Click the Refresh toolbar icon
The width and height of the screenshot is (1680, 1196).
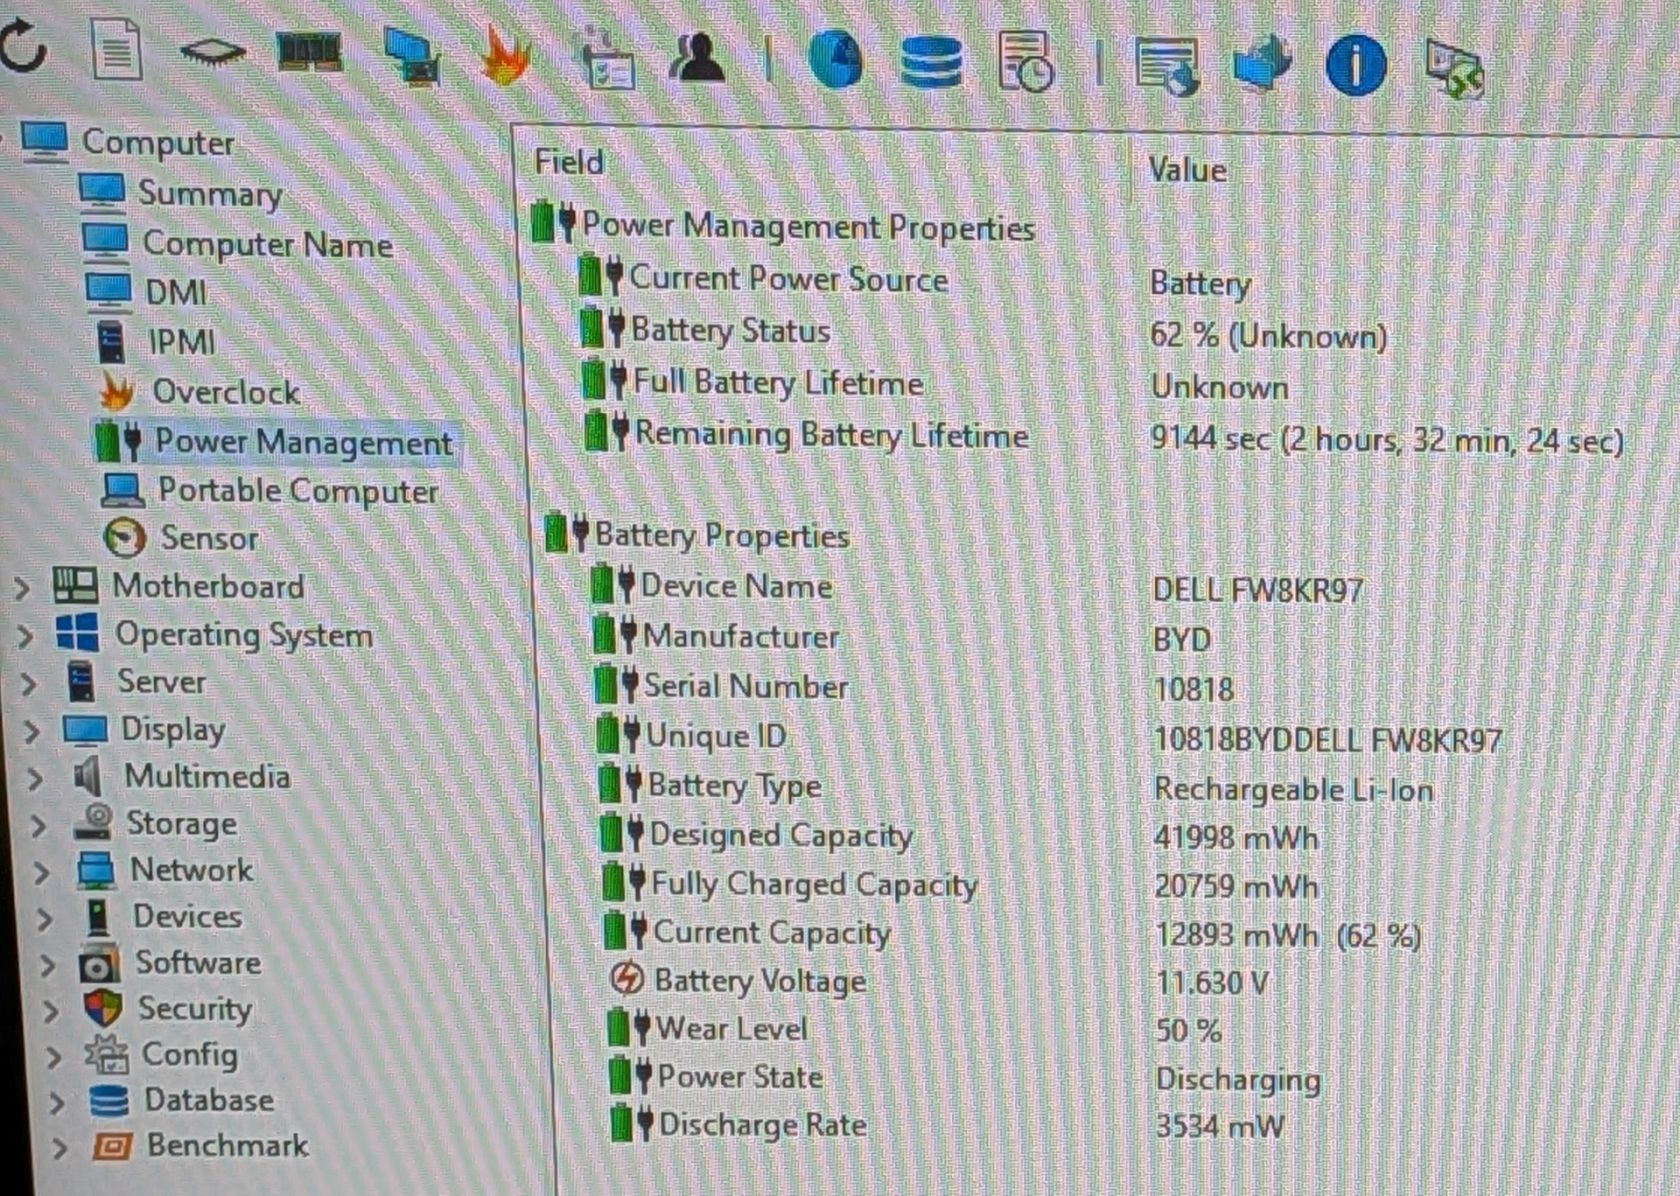[23, 45]
